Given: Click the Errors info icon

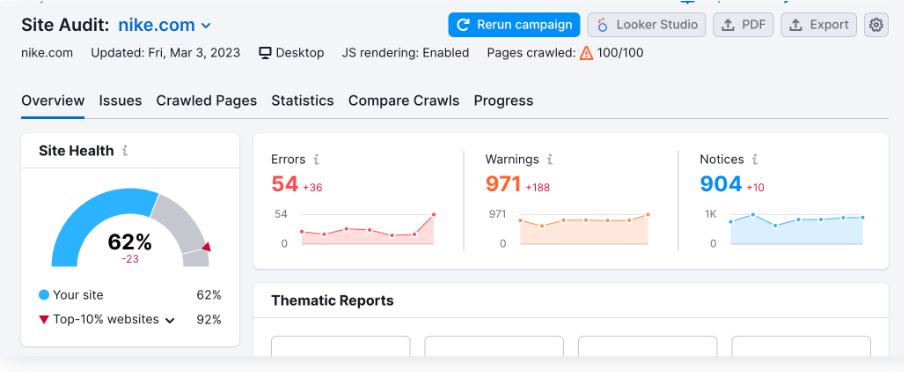Looking at the screenshot, I should click(x=317, y=159).
